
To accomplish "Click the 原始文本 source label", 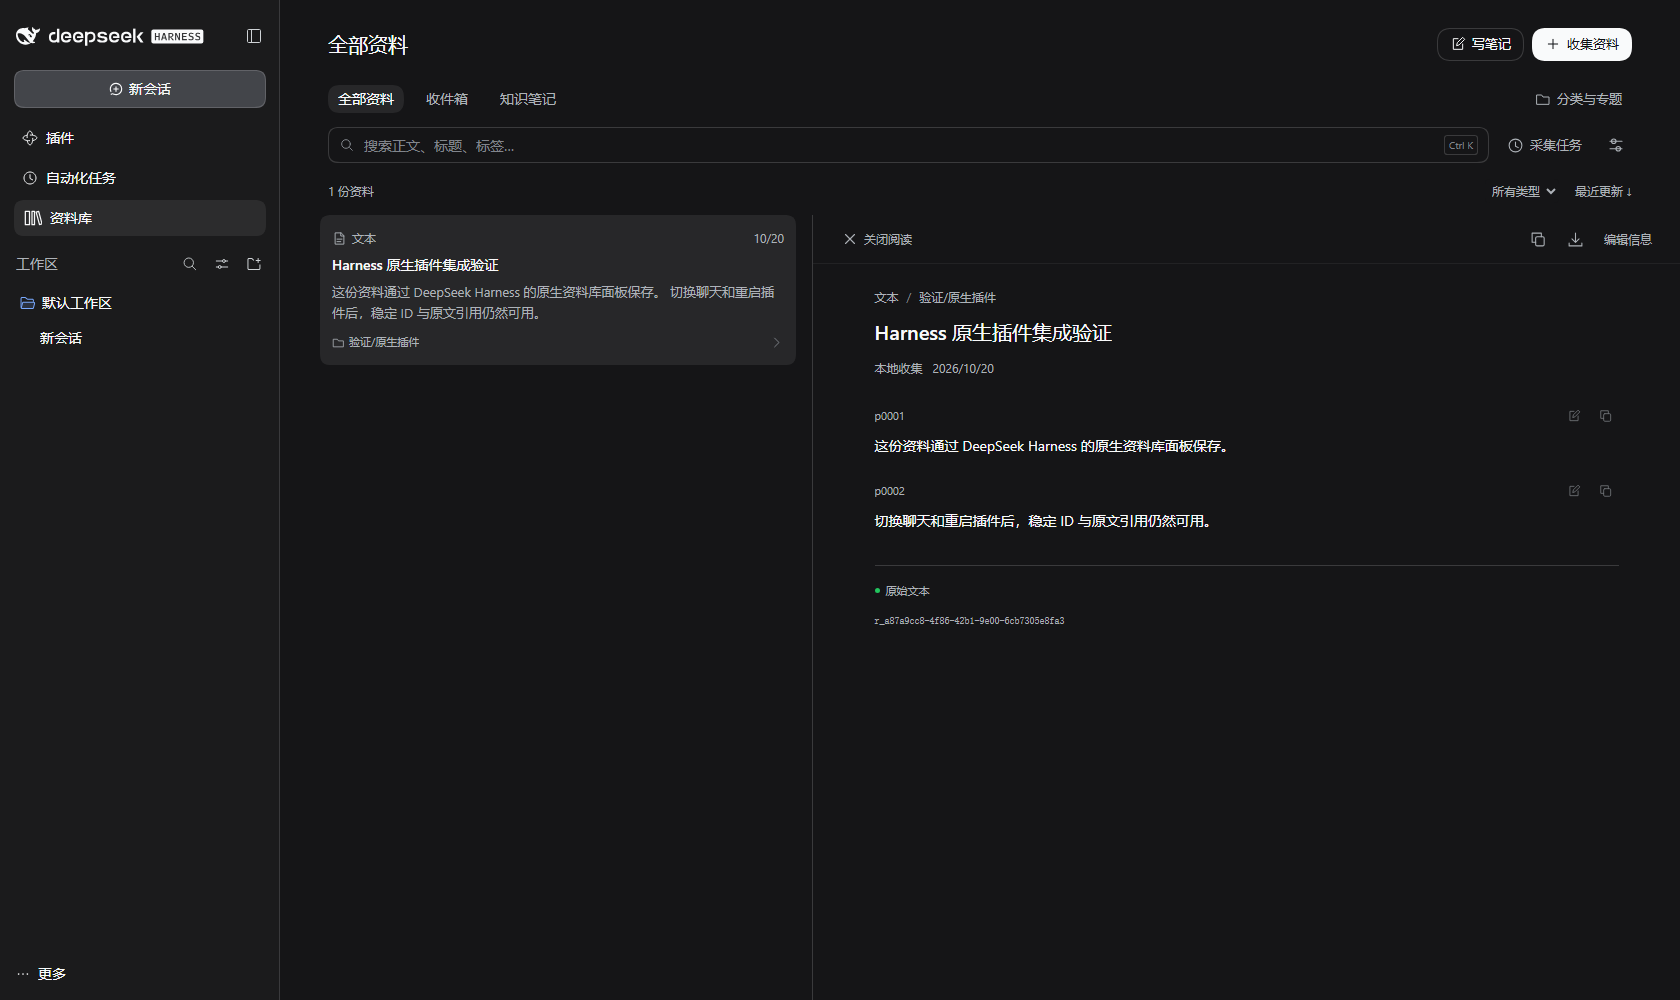I will tap(907, 591).
